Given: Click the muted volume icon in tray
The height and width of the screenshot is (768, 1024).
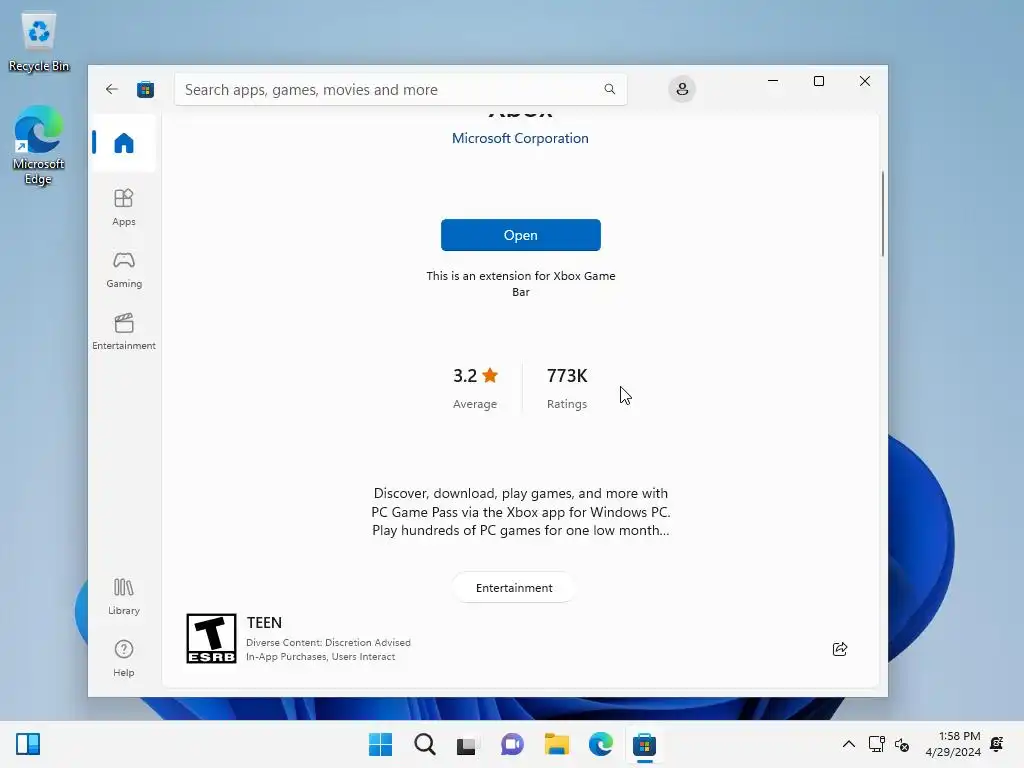Looking at the screenshot, I should coord(902,744).
